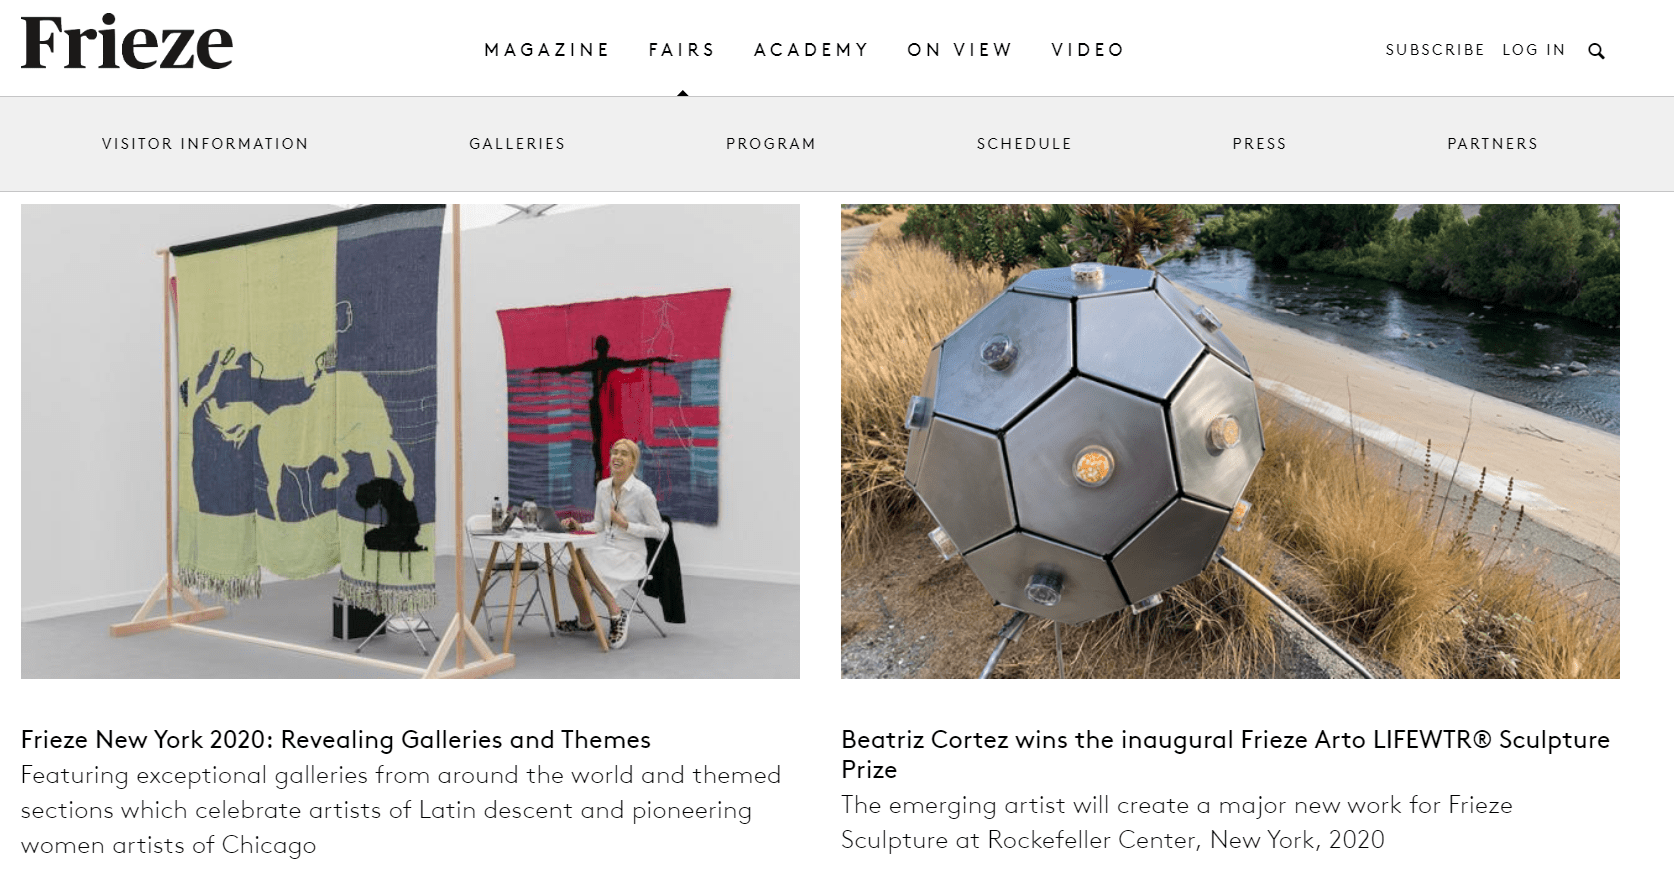Switch to the Program tab
1674x869 pixels.
[x=771, y=144]
